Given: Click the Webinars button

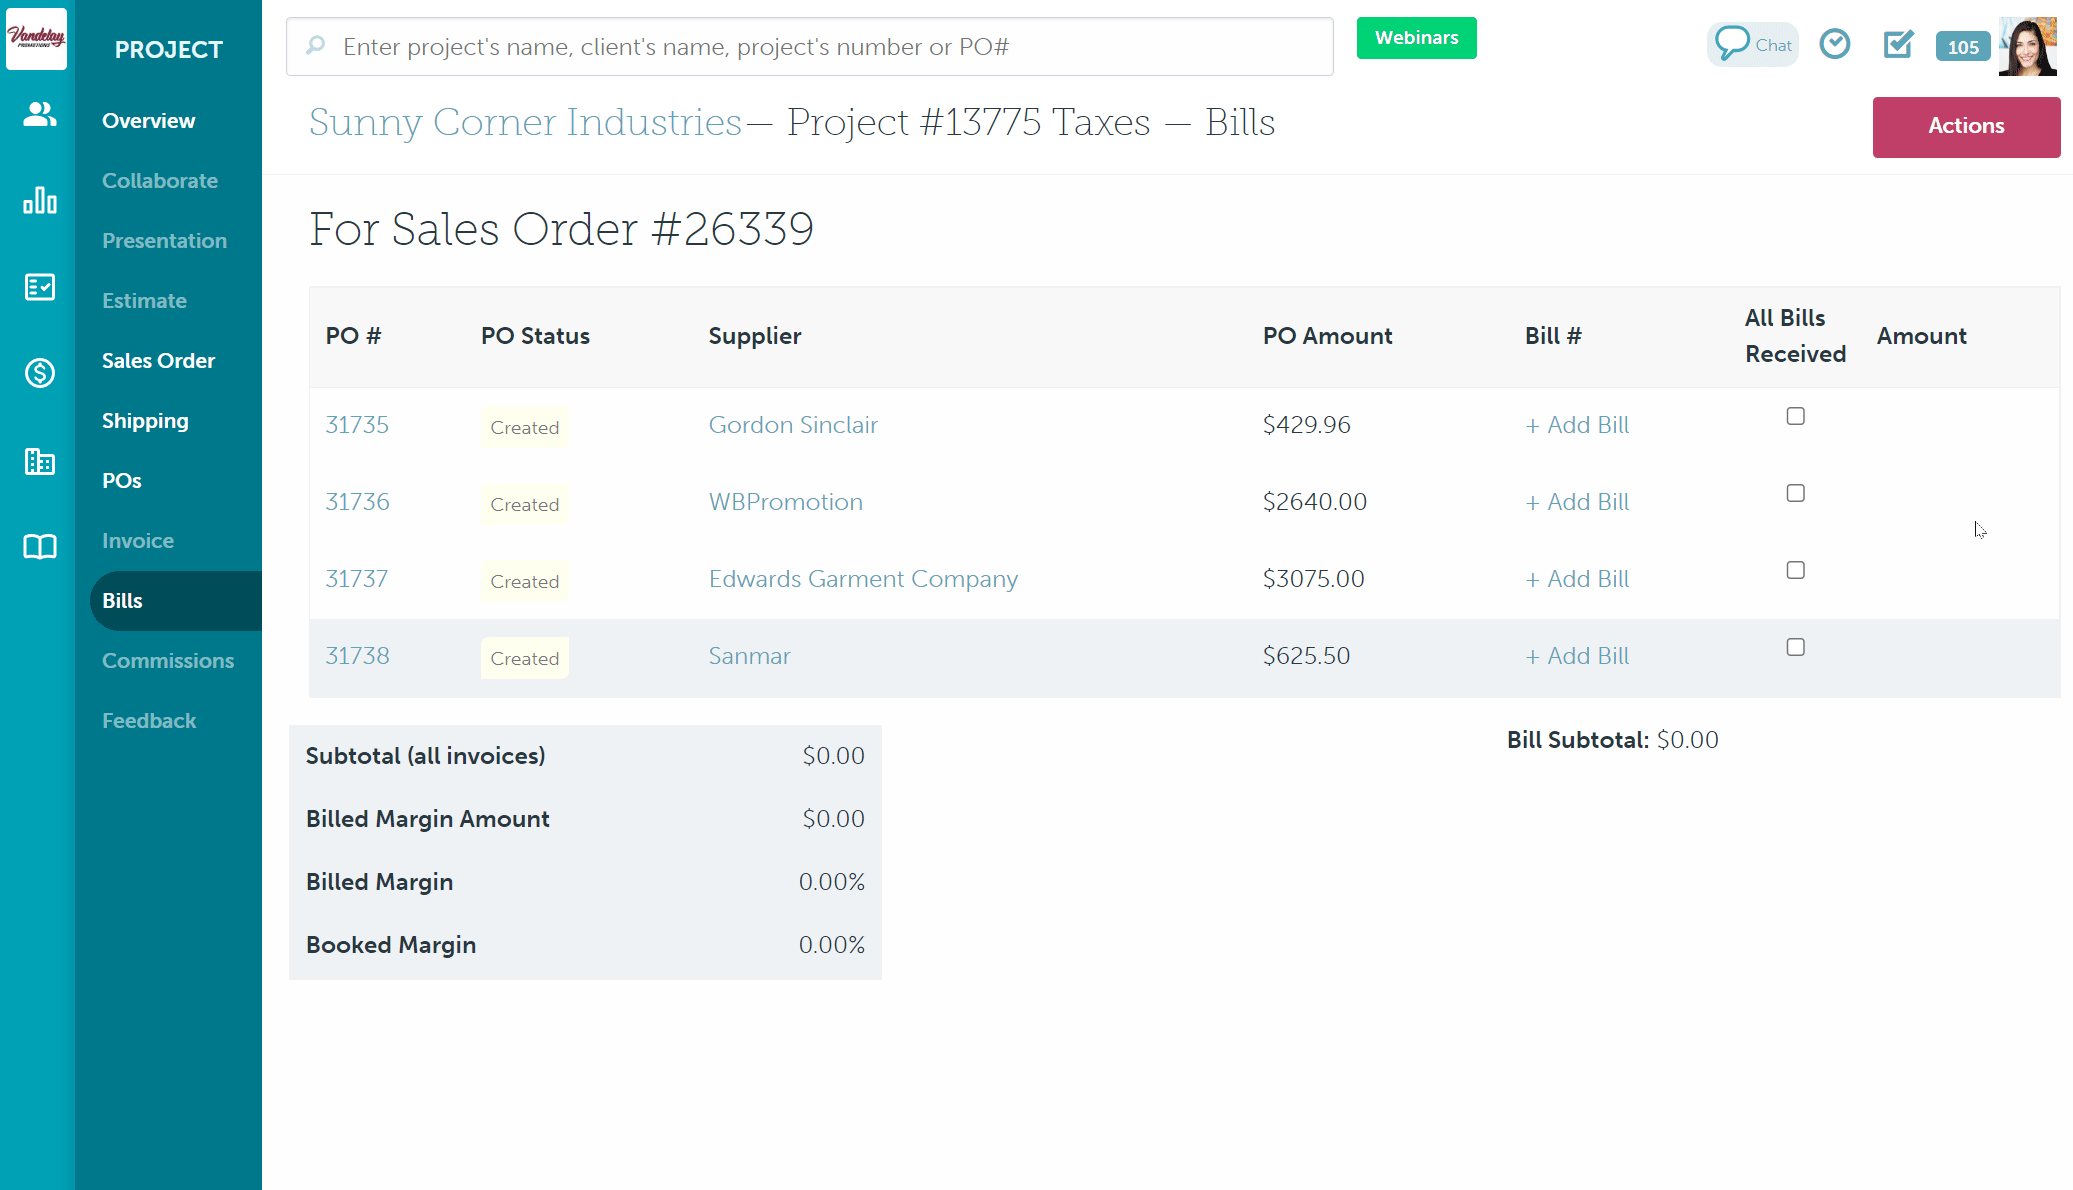Looking at the screenshot, I should click(1416, 37).
